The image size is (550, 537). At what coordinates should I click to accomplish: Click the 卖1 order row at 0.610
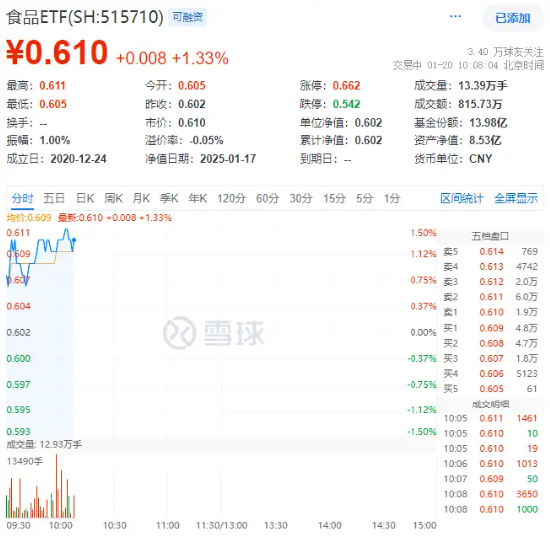(490, 312)
